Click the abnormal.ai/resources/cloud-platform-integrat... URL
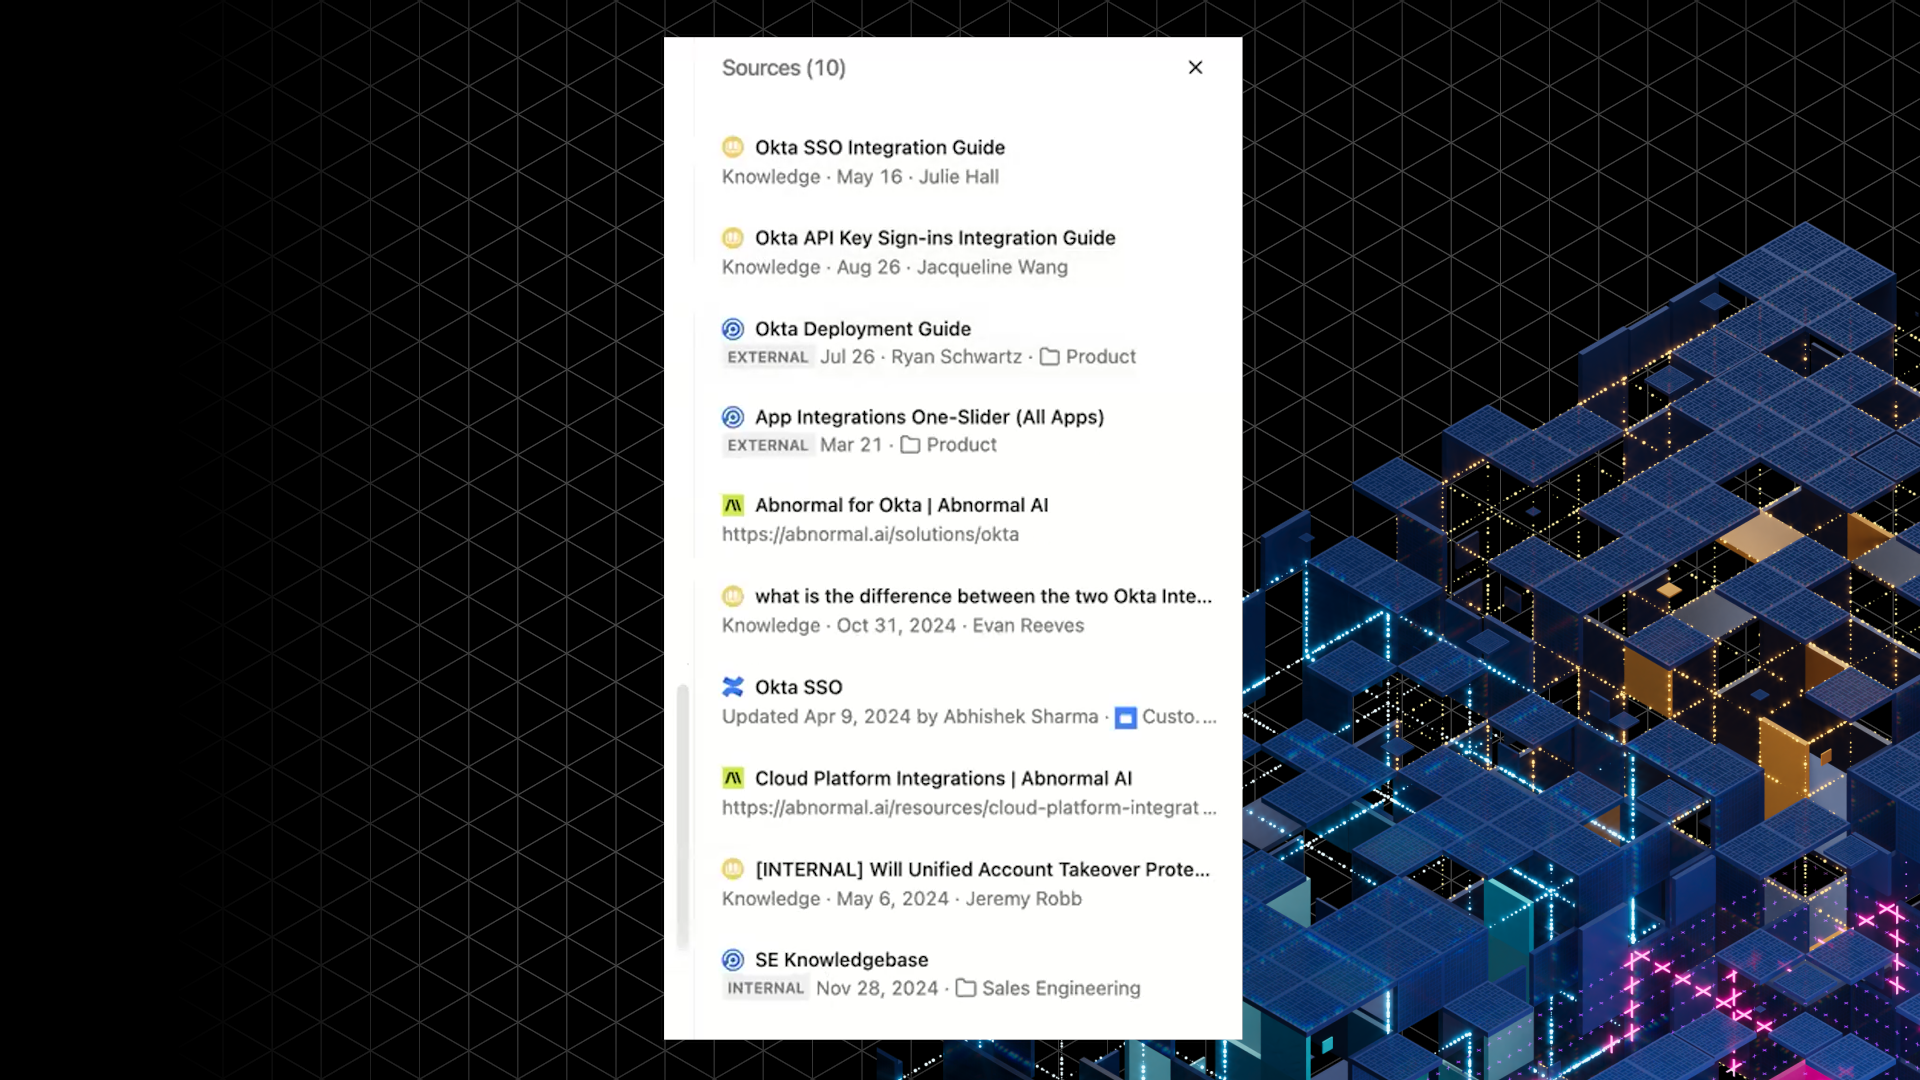This screenshot has width=1920, height=1080. [x=969, y=807]
